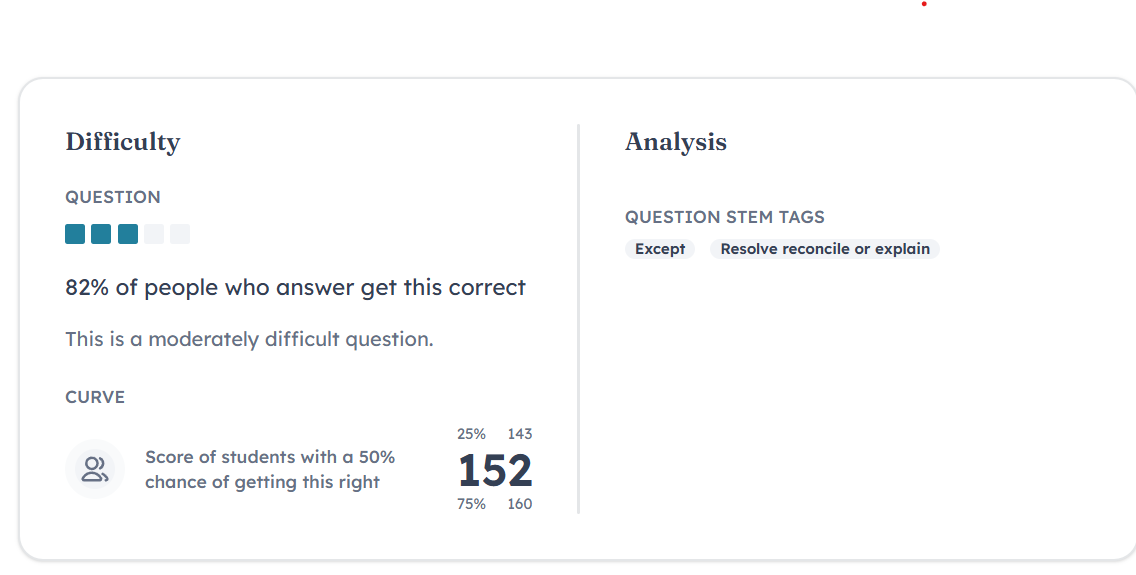Click the fifth (empty) difficulty square
The height and width of the screenshot is (575, 1136).
[x=180, y=234]
